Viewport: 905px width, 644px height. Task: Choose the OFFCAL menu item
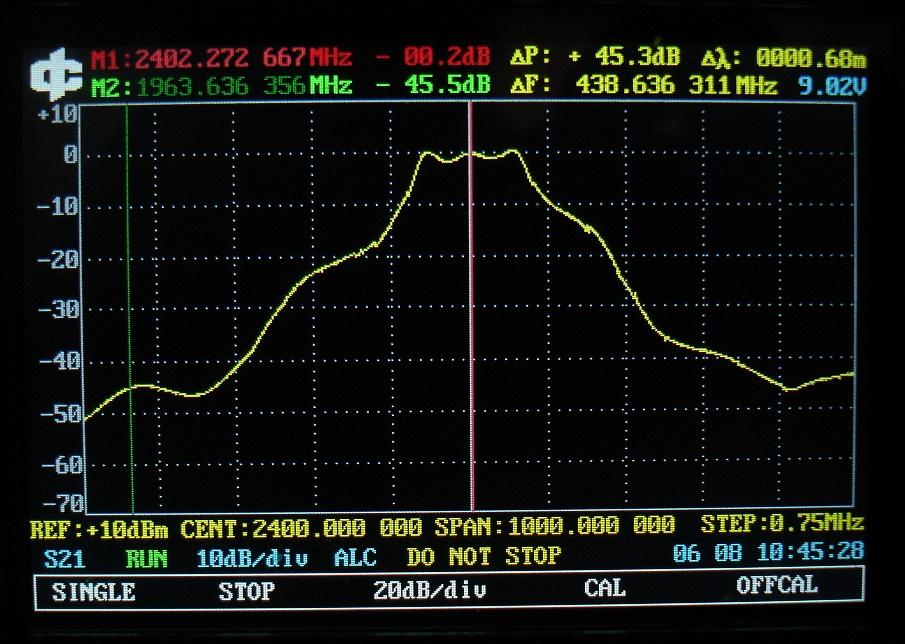[x=777, y=585]
